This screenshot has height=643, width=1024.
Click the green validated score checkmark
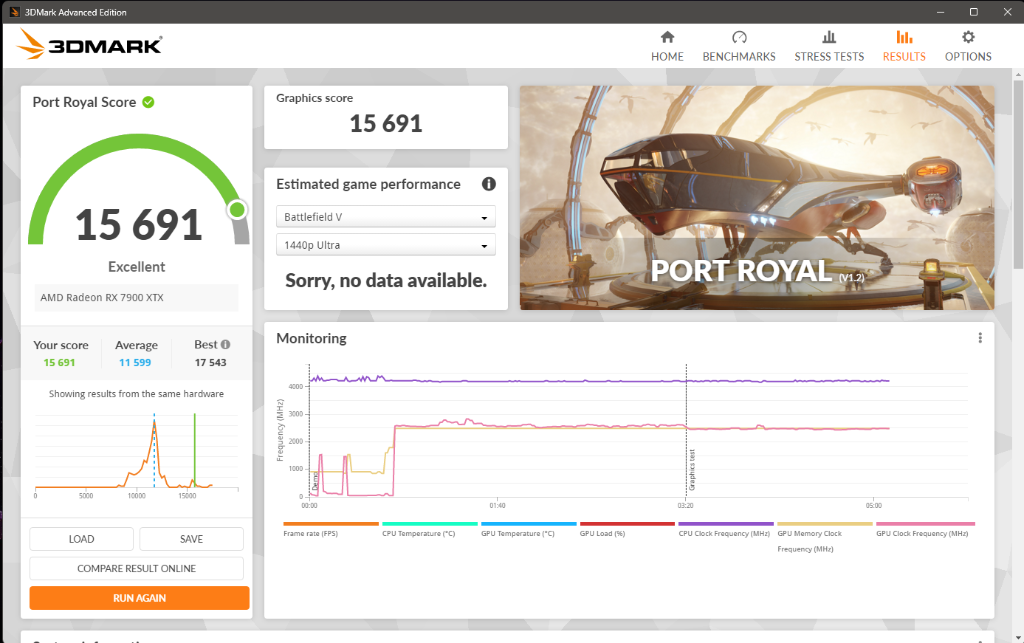148,102
